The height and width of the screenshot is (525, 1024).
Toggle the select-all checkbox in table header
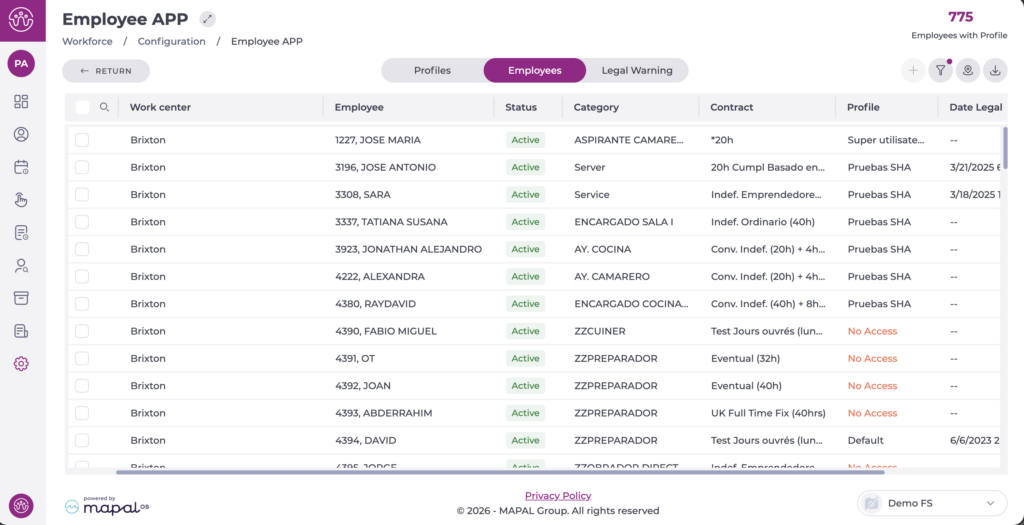pyautogui.click(x=82, y=107)
